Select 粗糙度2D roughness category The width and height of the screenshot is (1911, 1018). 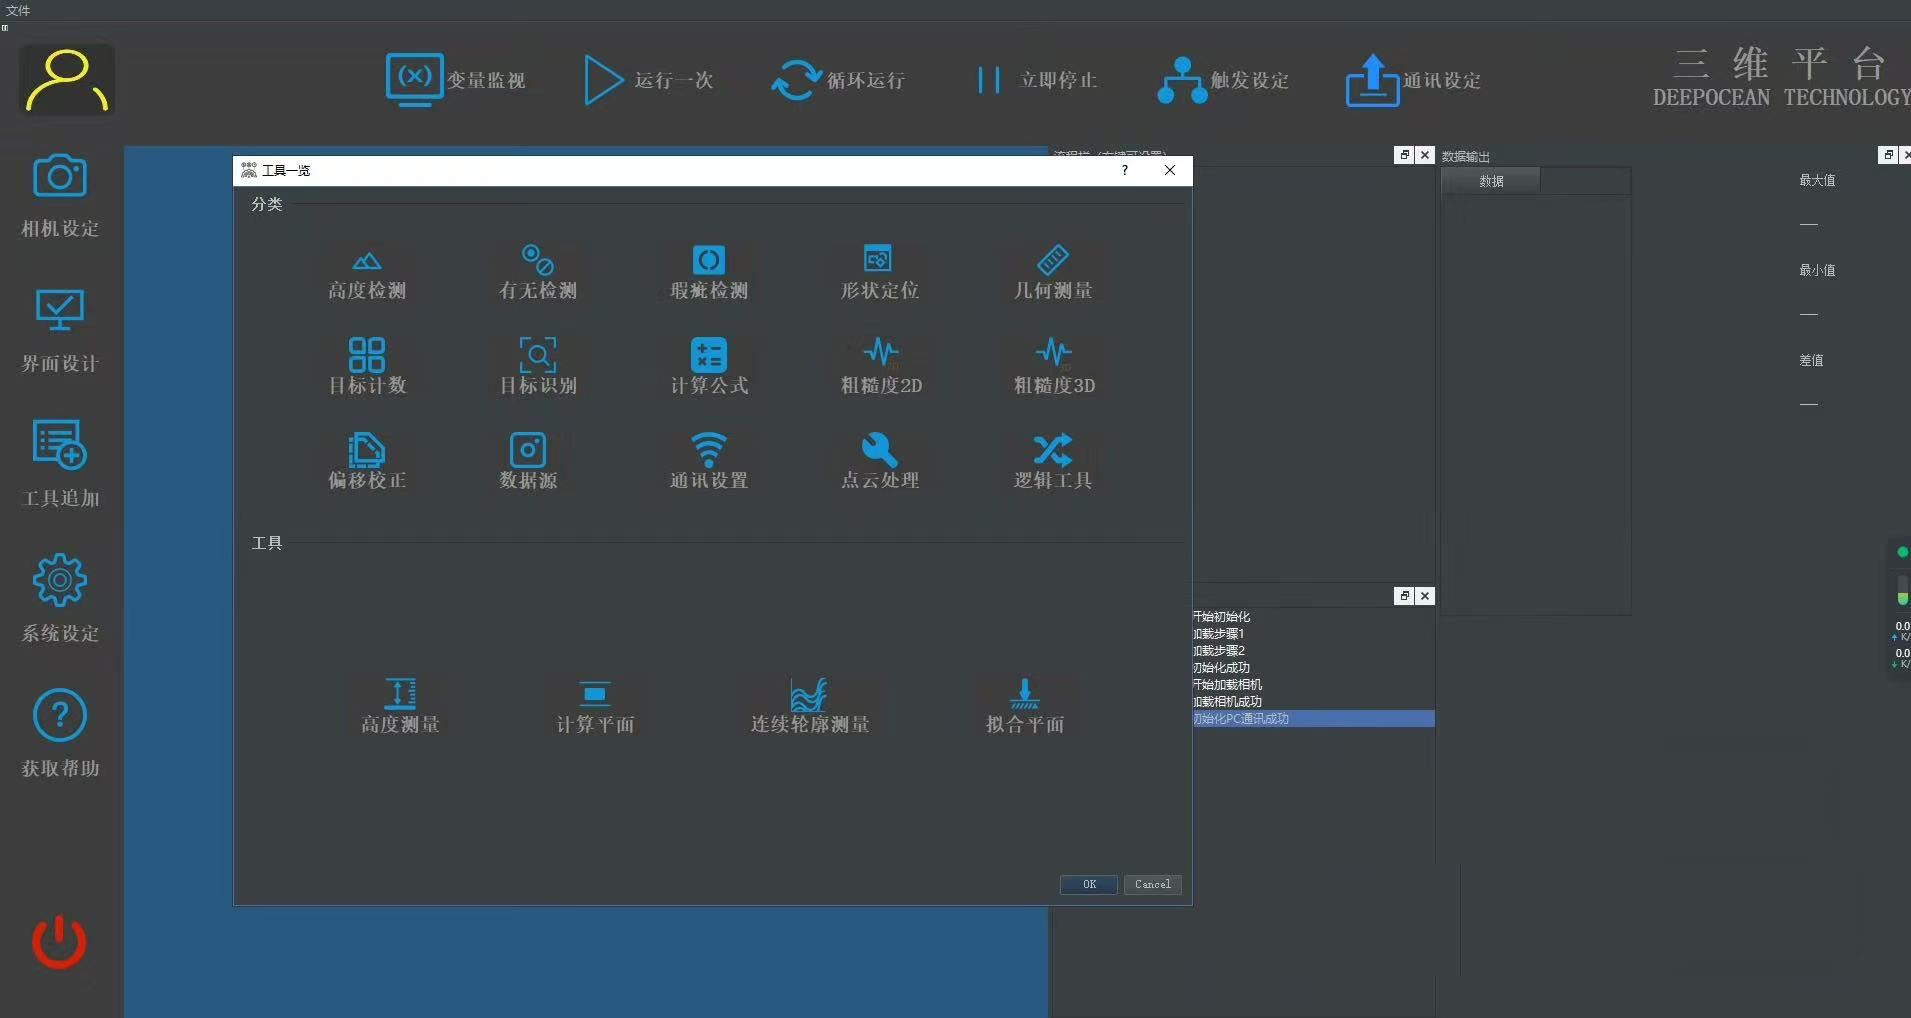pyautogui.click(x=881, y=367)
